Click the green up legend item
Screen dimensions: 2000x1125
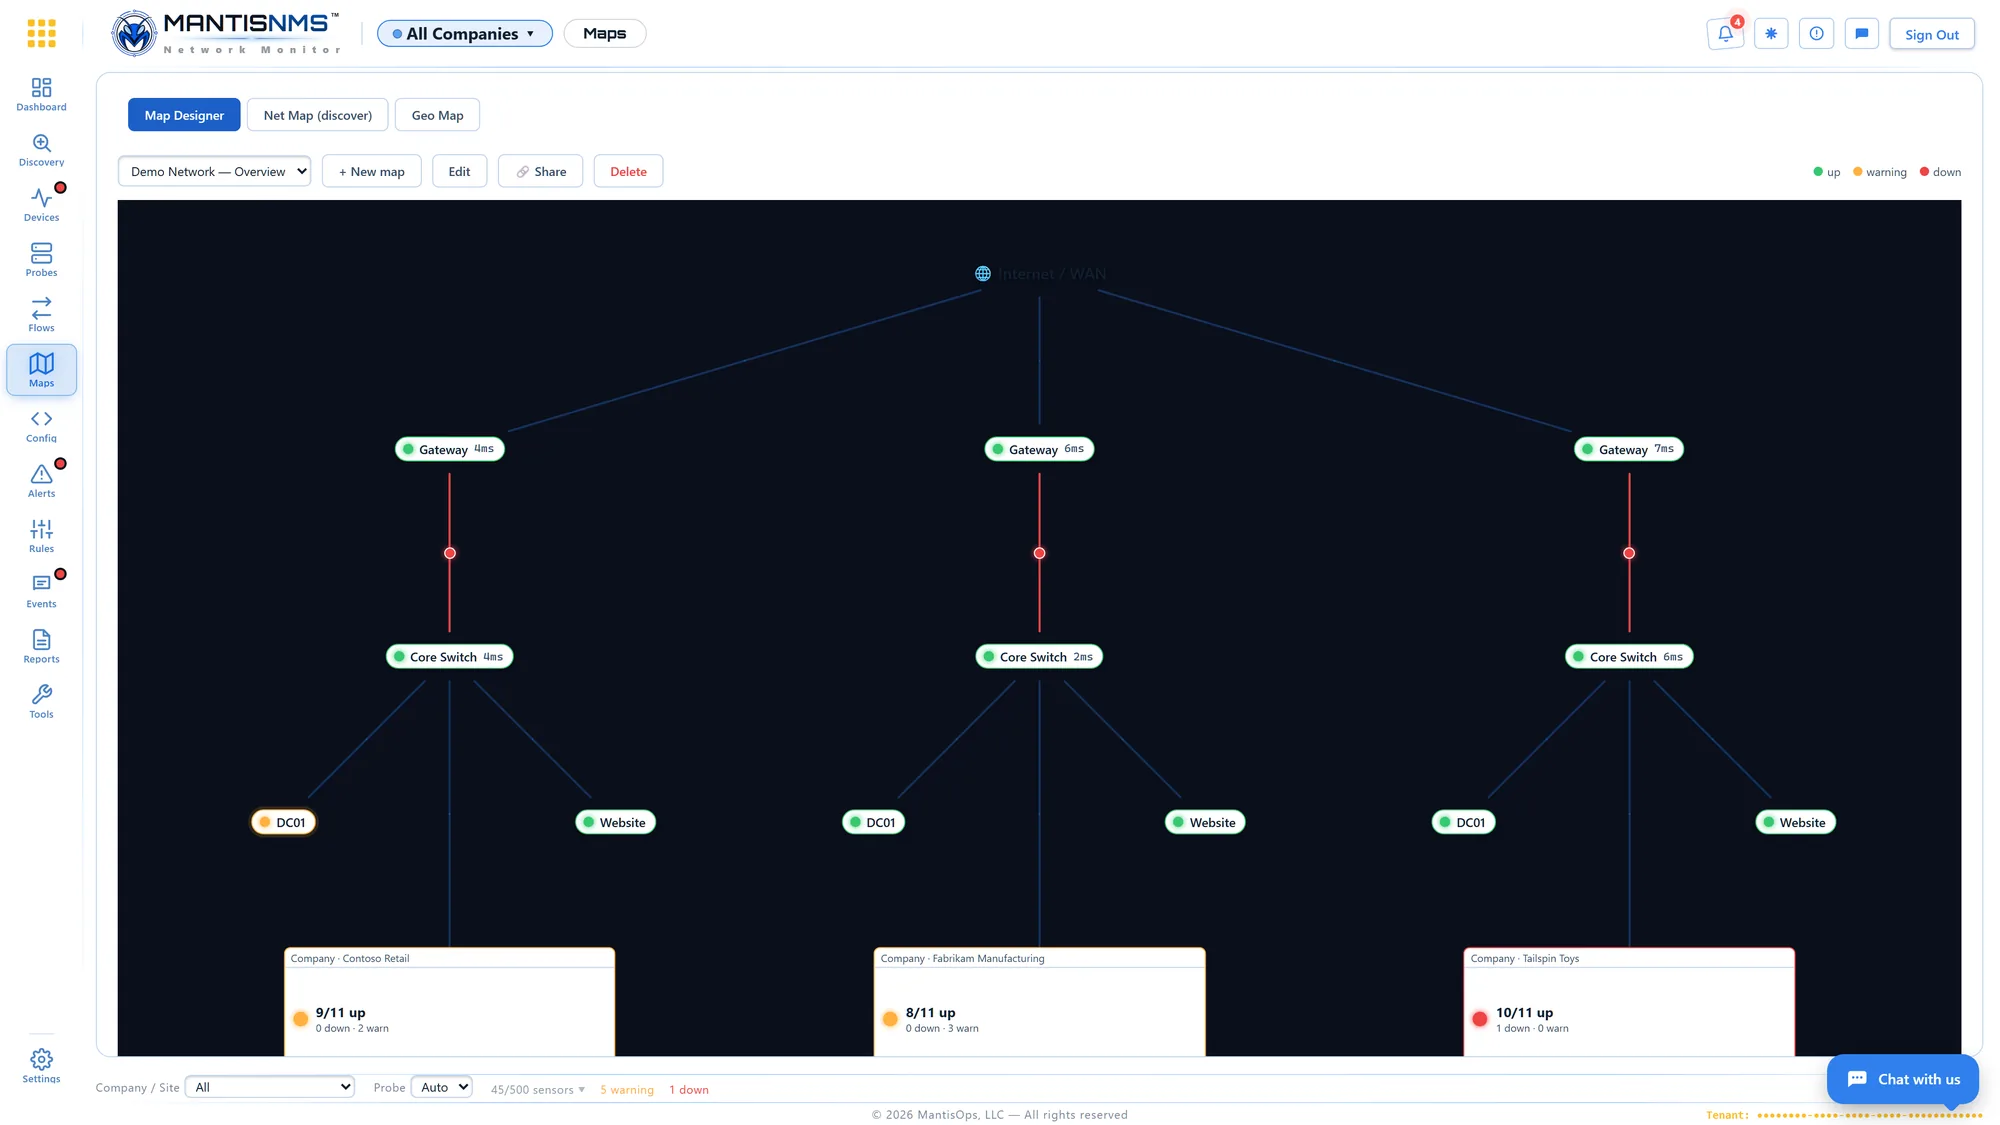pyautogui.click(x=1827, y=172)
